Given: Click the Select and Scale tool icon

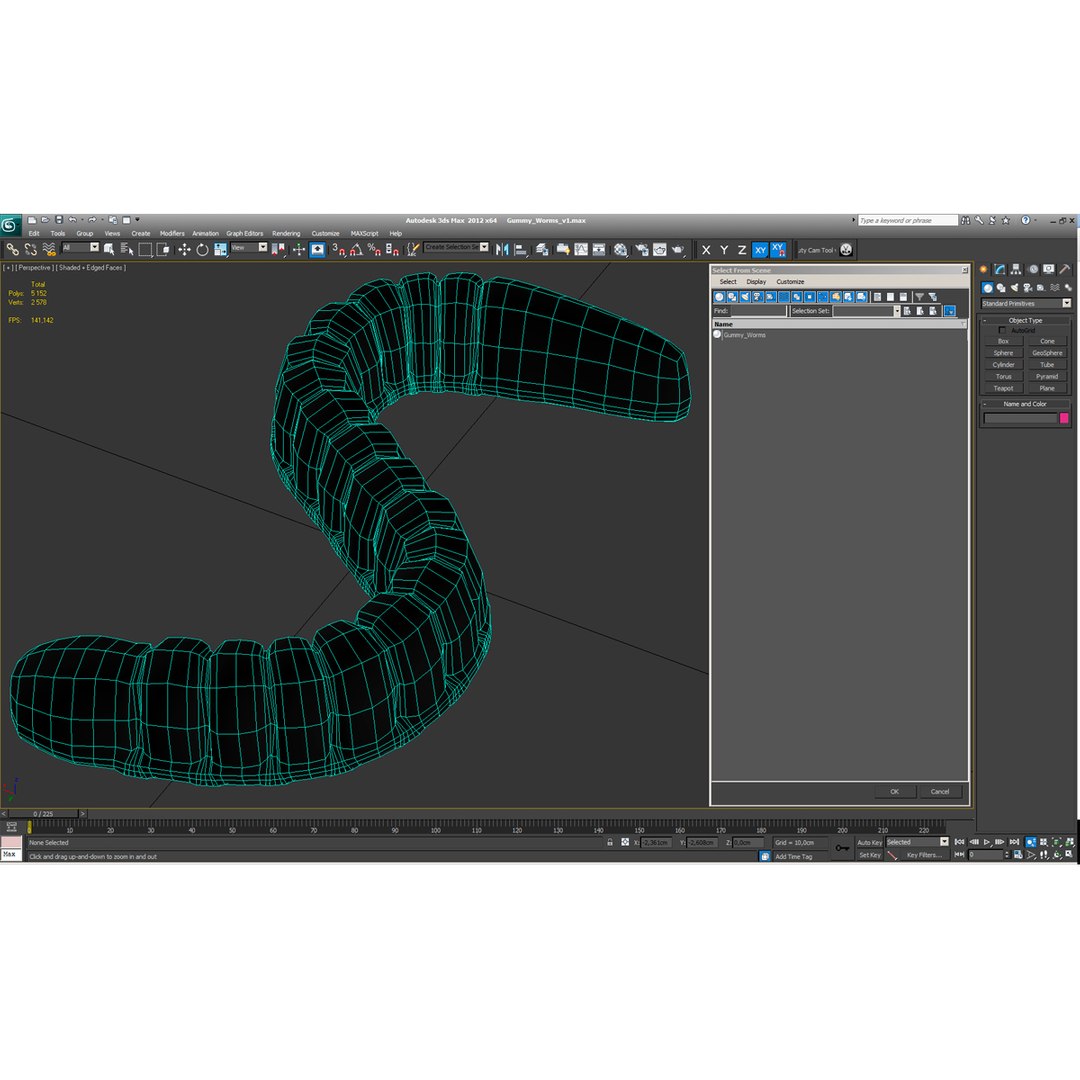Looking at the screenshot, I should click(x=220, y=249).
